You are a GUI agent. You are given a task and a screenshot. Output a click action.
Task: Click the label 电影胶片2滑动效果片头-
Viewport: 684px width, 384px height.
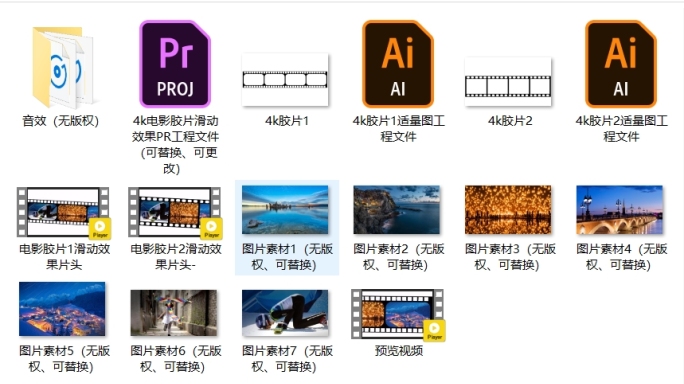175,257
